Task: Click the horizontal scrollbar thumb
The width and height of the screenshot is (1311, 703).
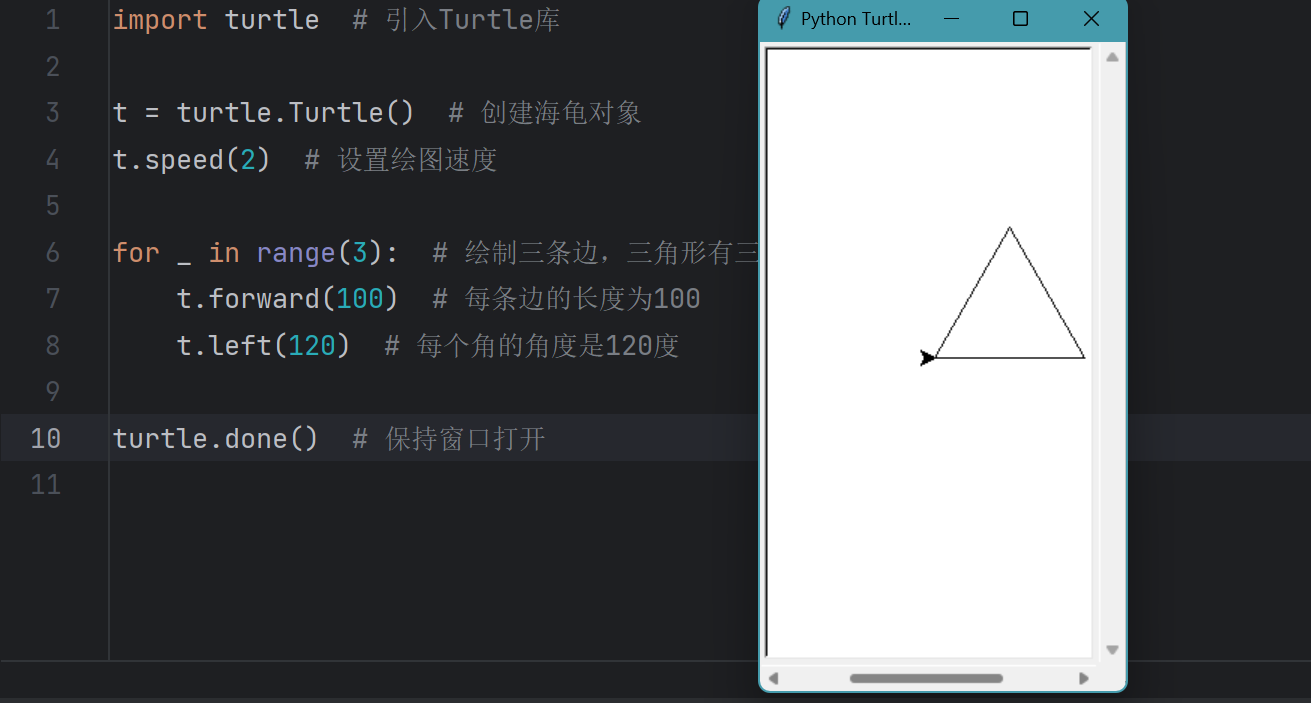Action: (926, 679)
